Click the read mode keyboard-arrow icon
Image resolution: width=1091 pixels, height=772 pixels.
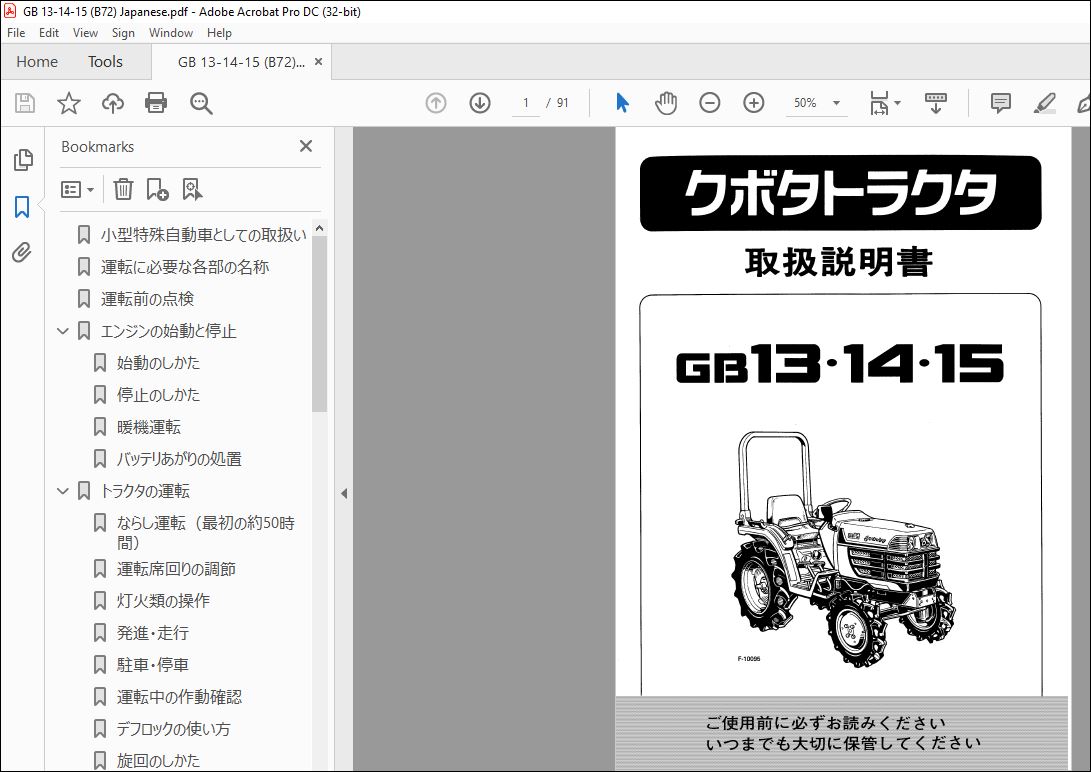[935, 103]
